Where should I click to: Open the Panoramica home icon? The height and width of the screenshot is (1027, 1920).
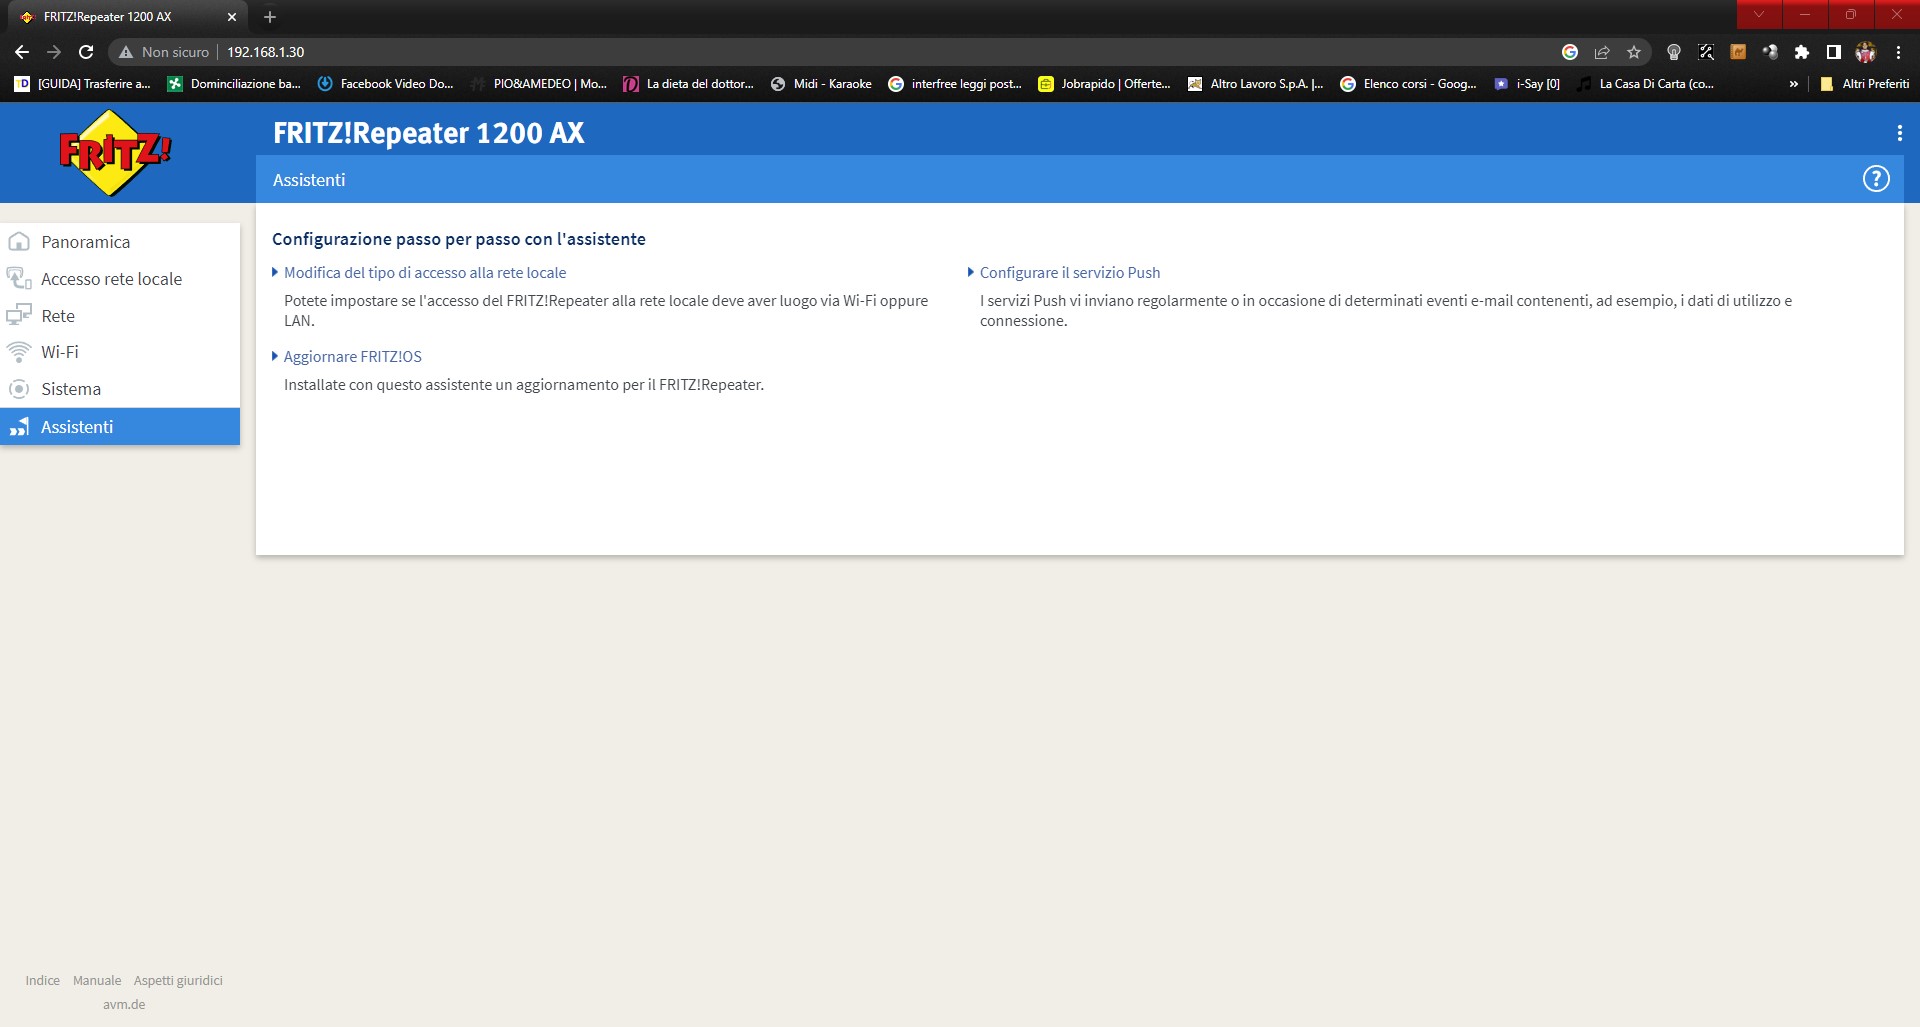coord(19,242)
